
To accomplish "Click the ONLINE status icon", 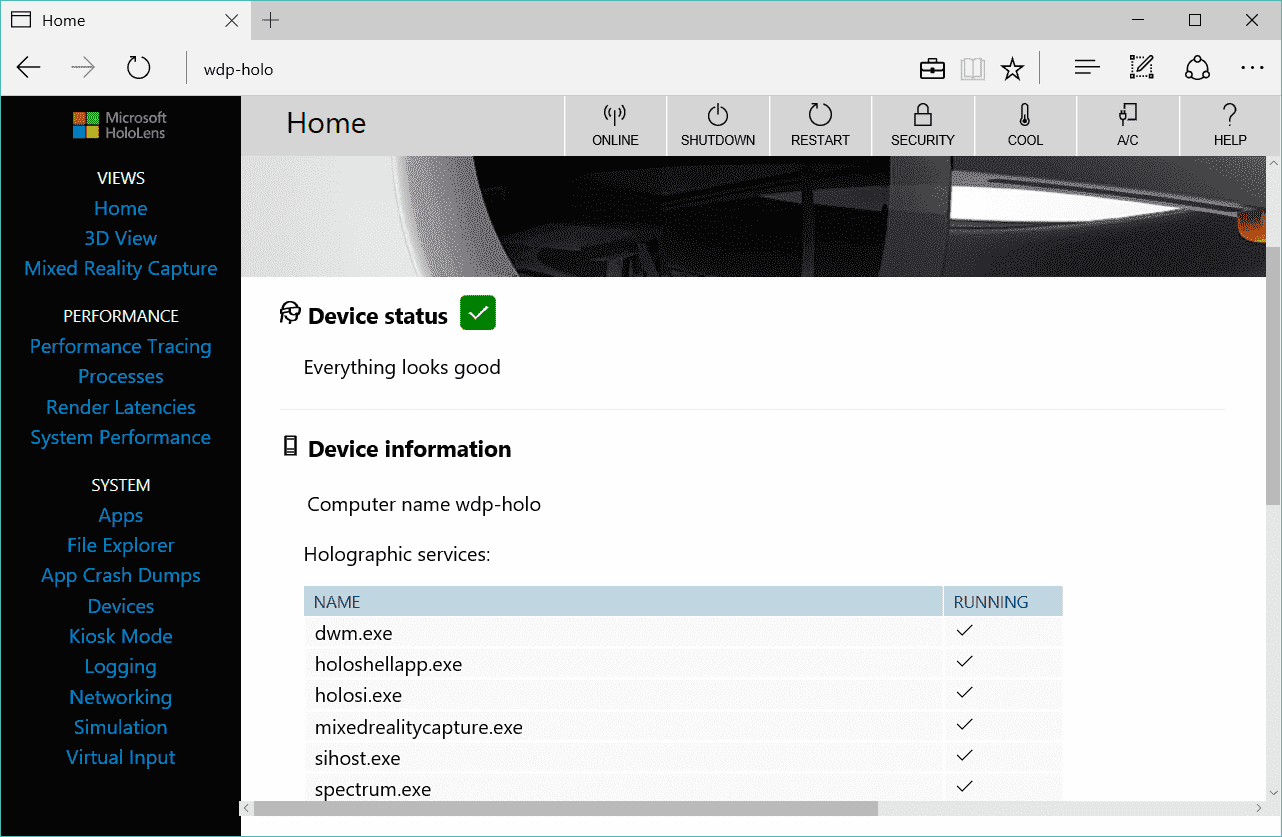I will pyautogui.click(x=615, y=114).
